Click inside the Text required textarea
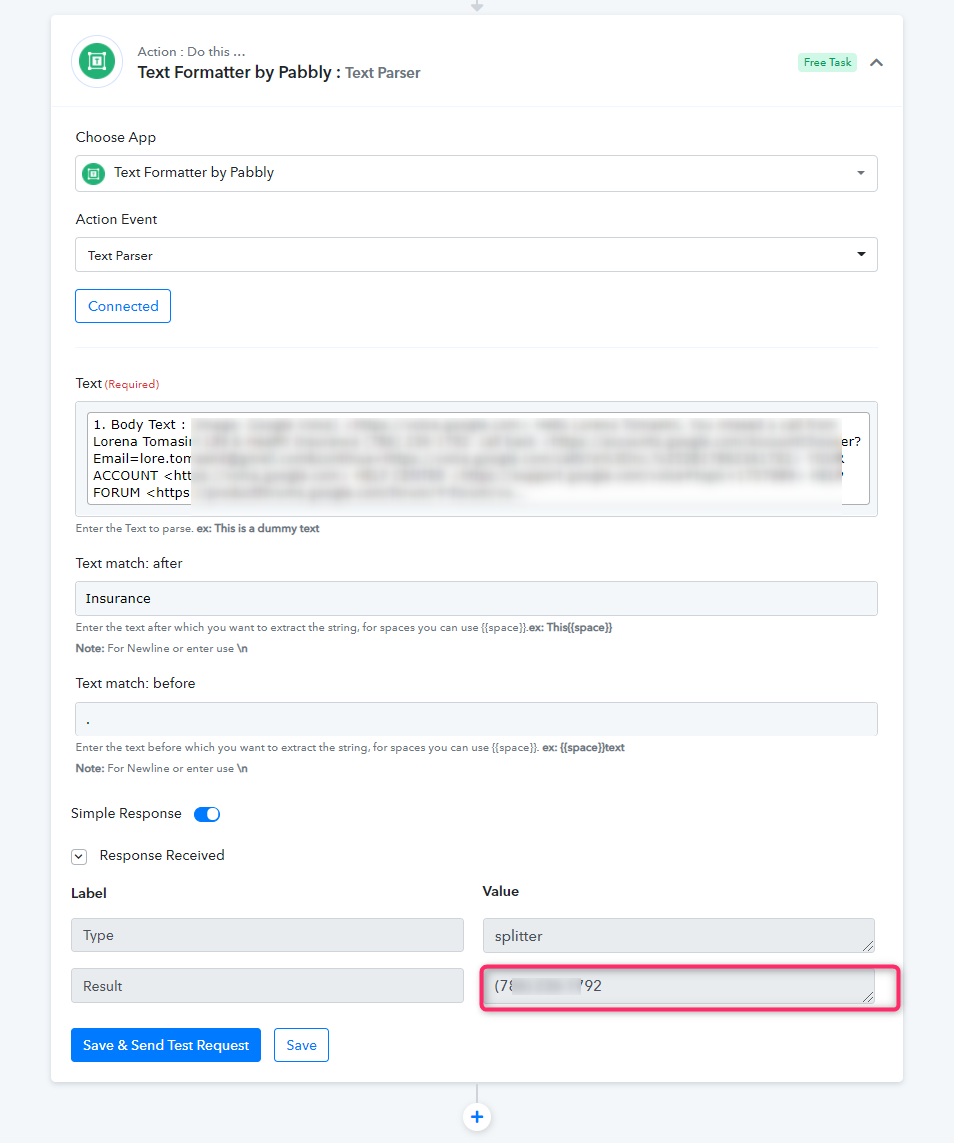Screen dimensions: 954x1143 477,459
